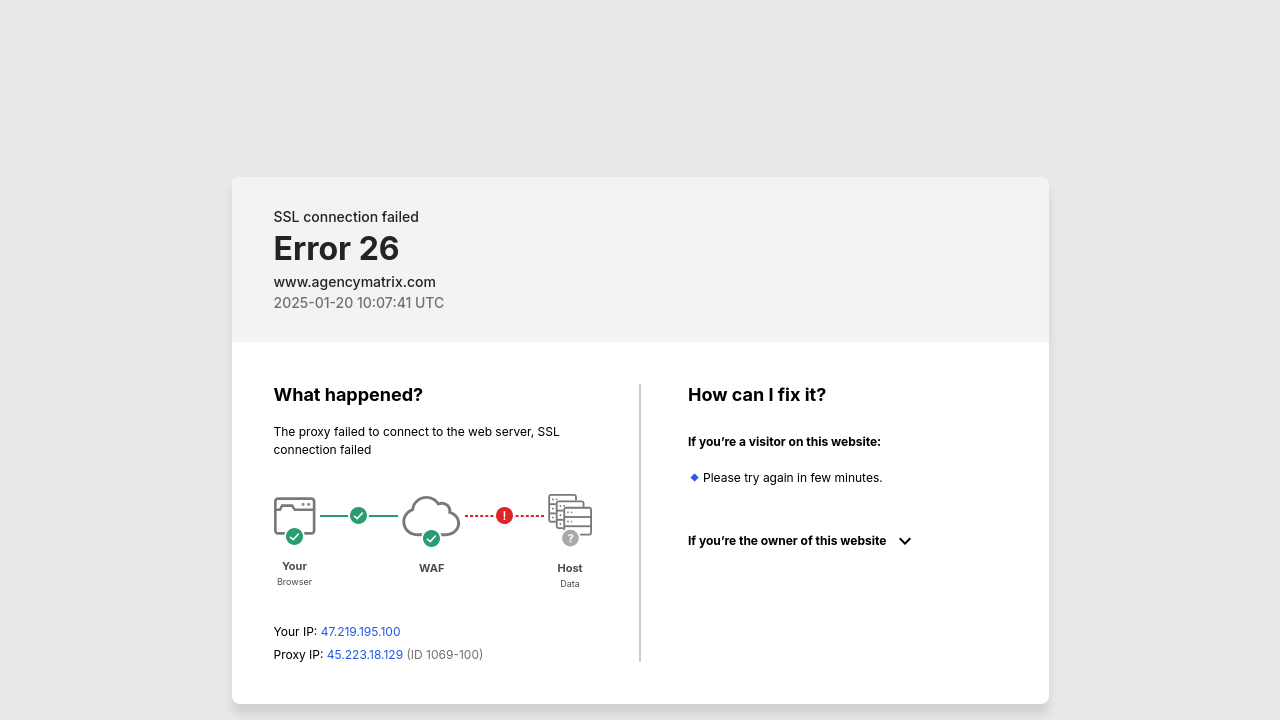Click the blue diamond bullet
This screenshot has width=1280, height=720.
coord(694,478)
